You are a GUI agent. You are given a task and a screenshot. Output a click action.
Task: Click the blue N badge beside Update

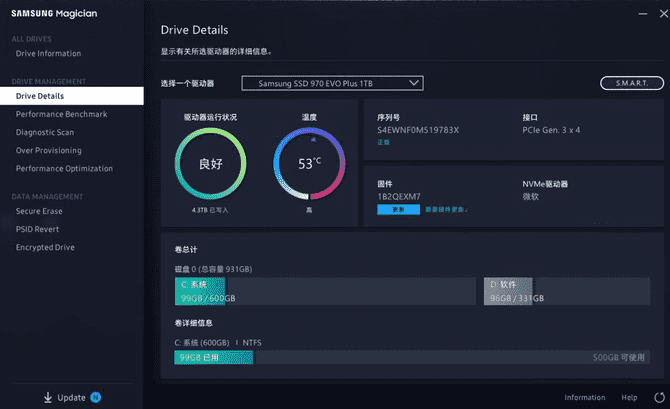pyautogui.click(x=96, y=397)
